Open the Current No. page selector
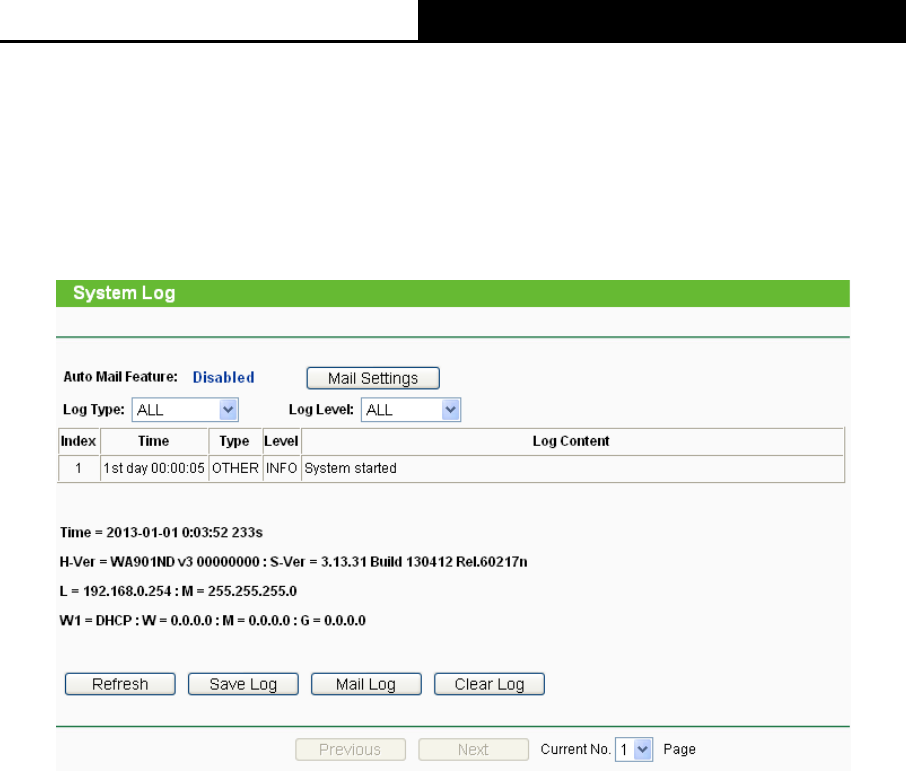 point(634,749)
